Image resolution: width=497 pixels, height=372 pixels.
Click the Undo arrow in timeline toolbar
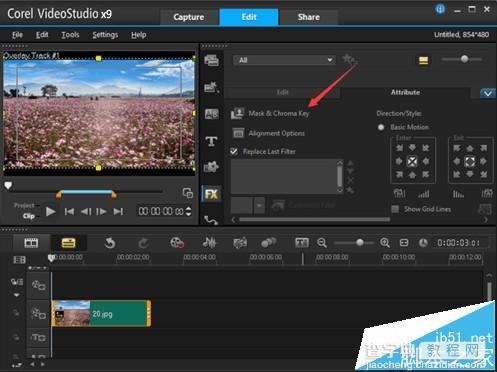click(x=110, y=243)
